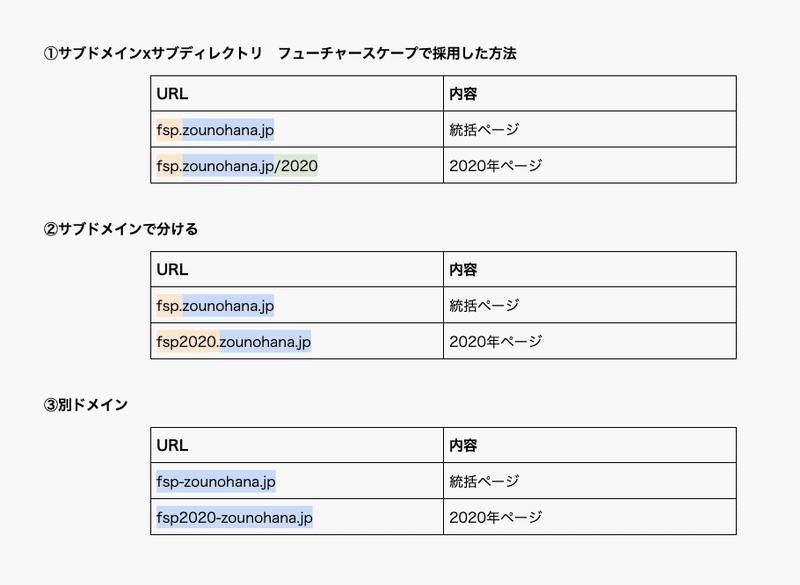Screen dimensions: 800x585
Task: Click fsp.zounohana.jp in the first table
Action: click(215, 130)
